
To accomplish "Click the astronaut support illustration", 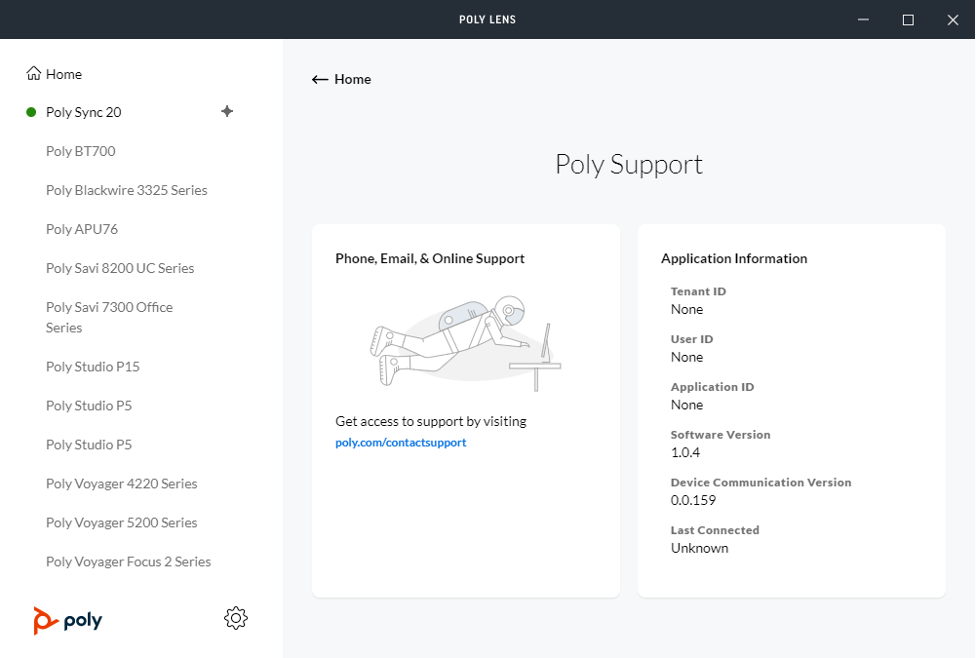I will tap(464, 342).
